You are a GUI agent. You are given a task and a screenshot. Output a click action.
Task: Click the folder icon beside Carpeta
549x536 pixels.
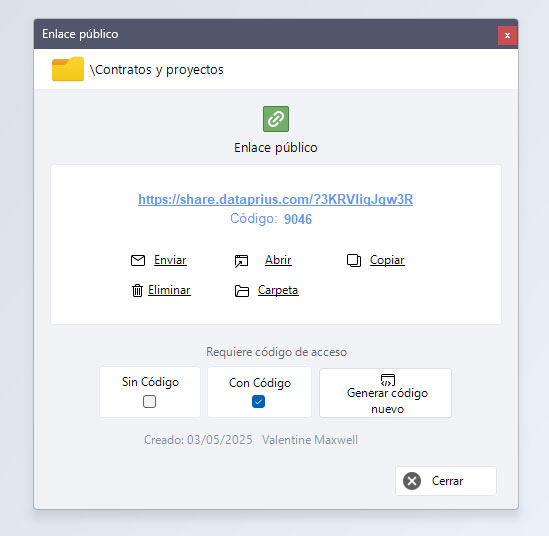point(242,291)
